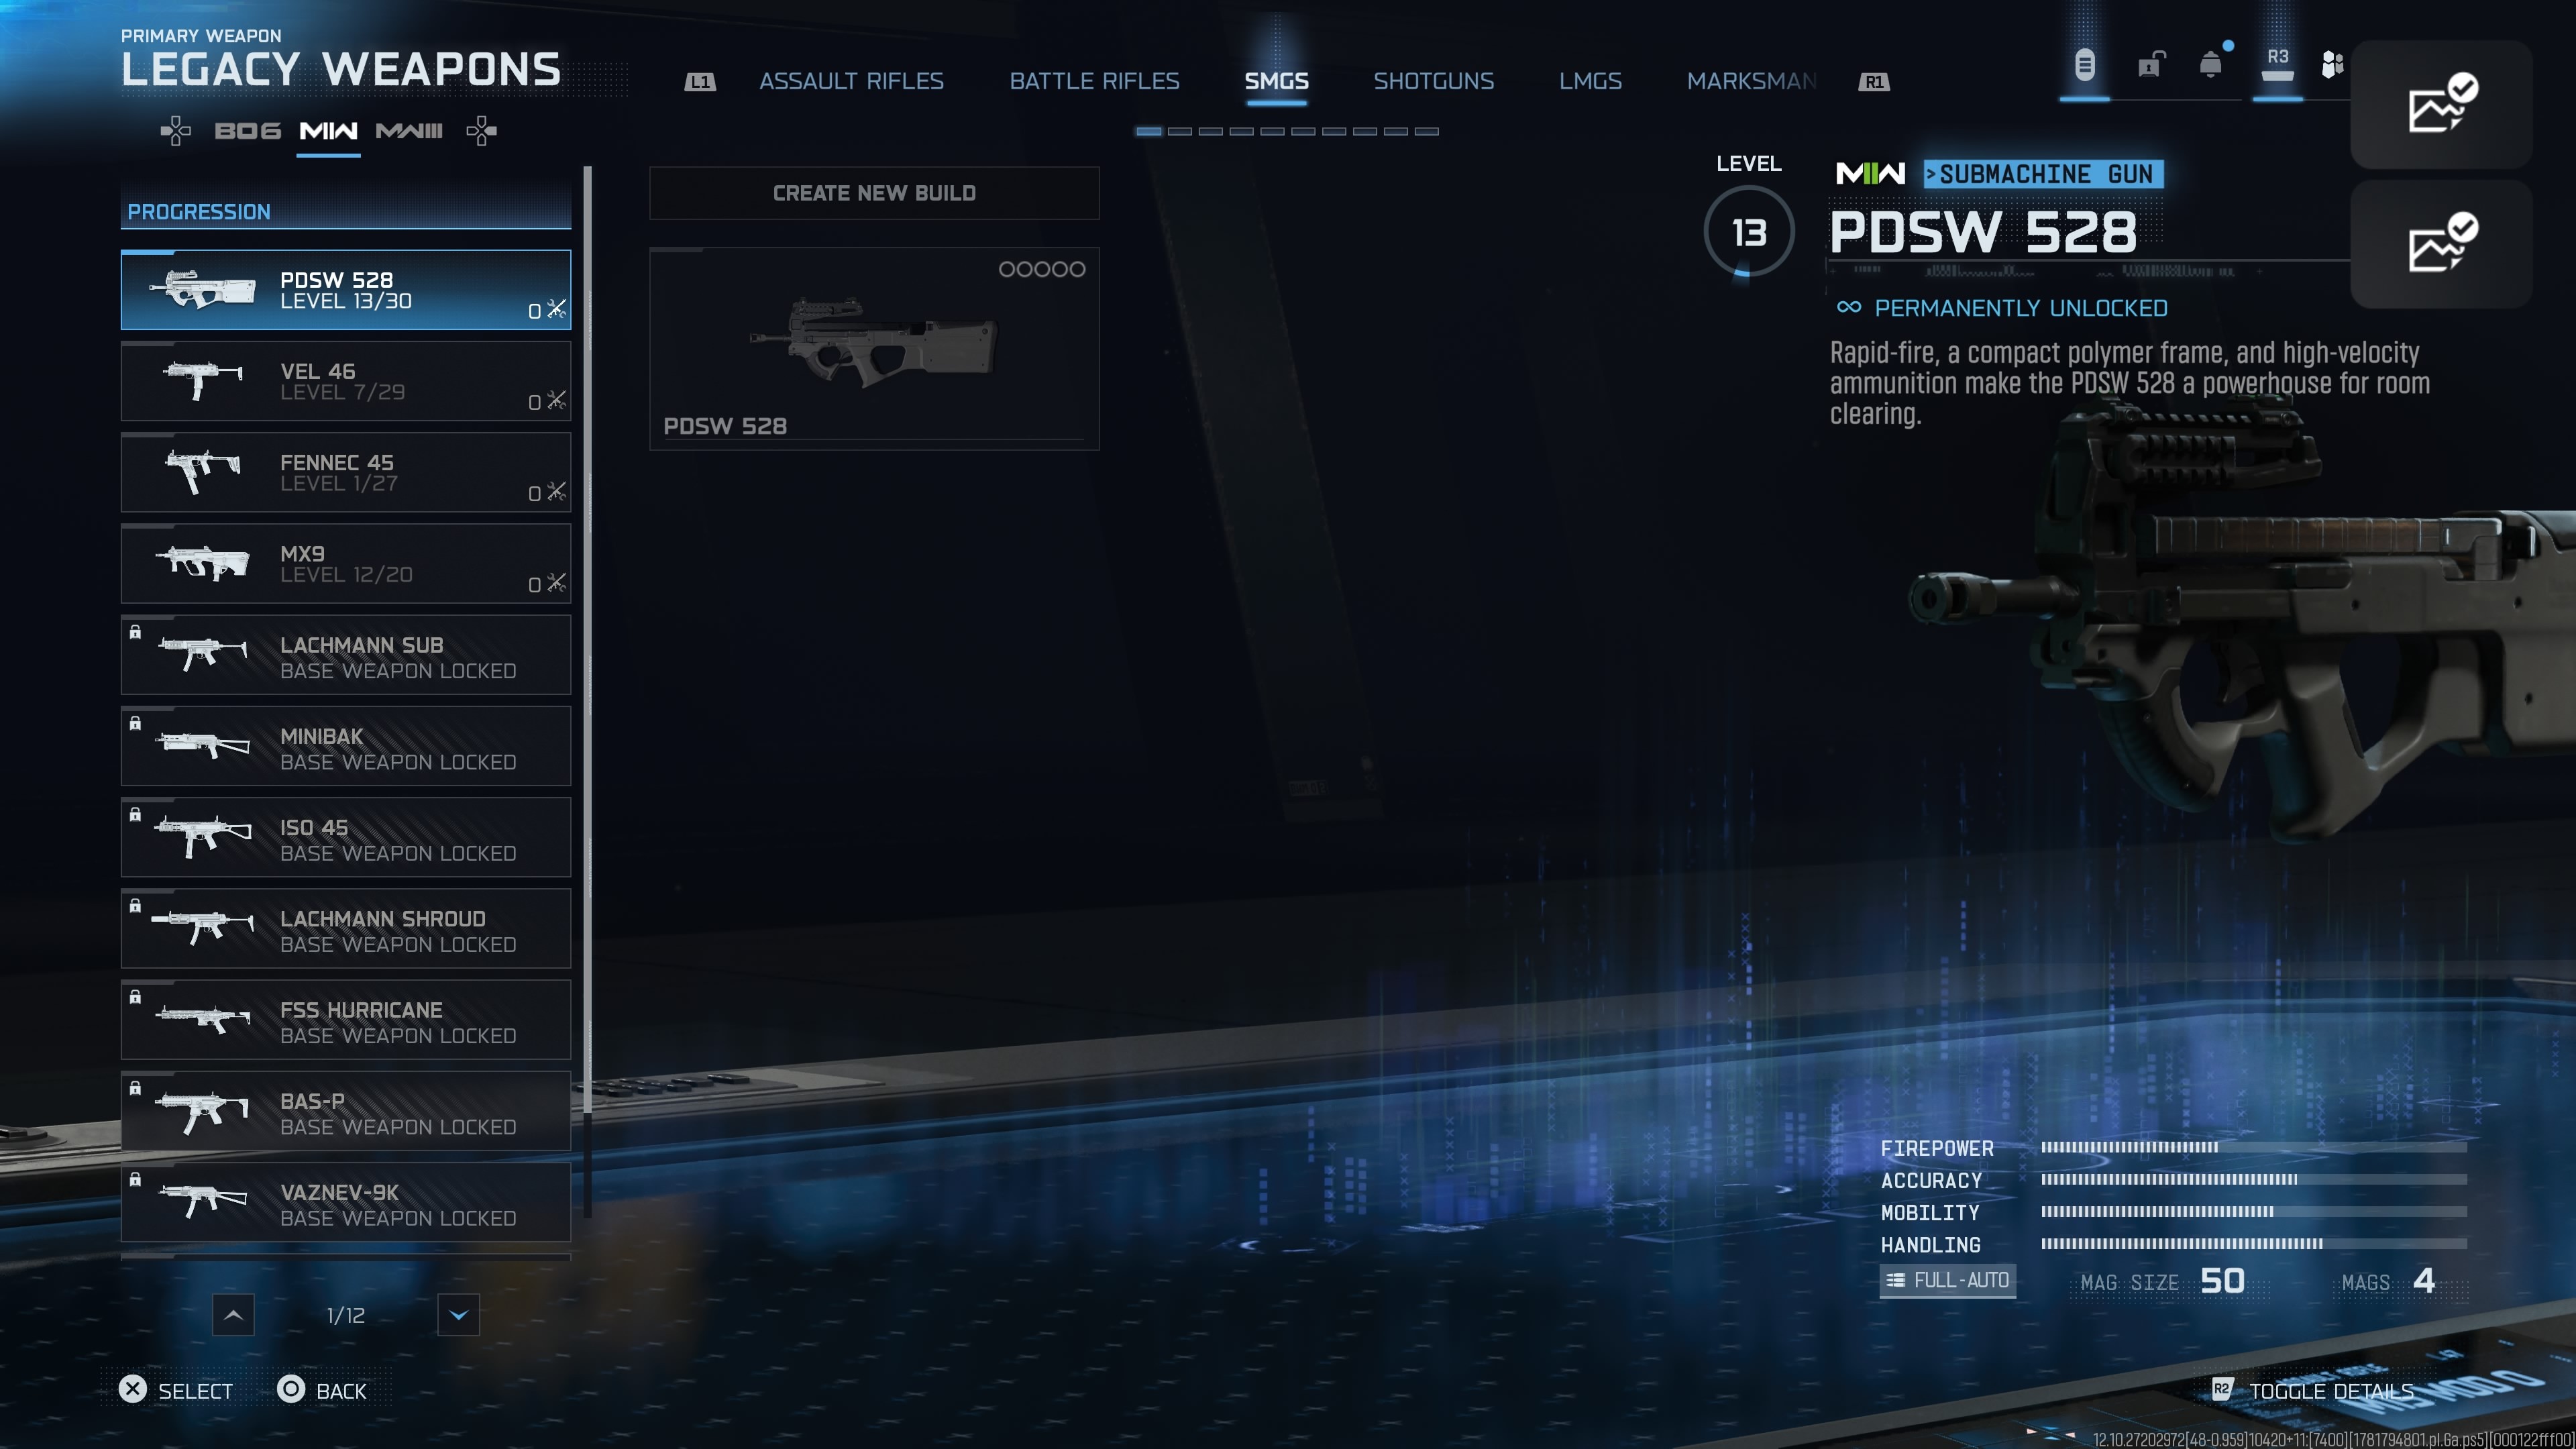Viewport: 2576px width, 1449px height.
Task: Click the L1 bumper icon
Action: 700,82
